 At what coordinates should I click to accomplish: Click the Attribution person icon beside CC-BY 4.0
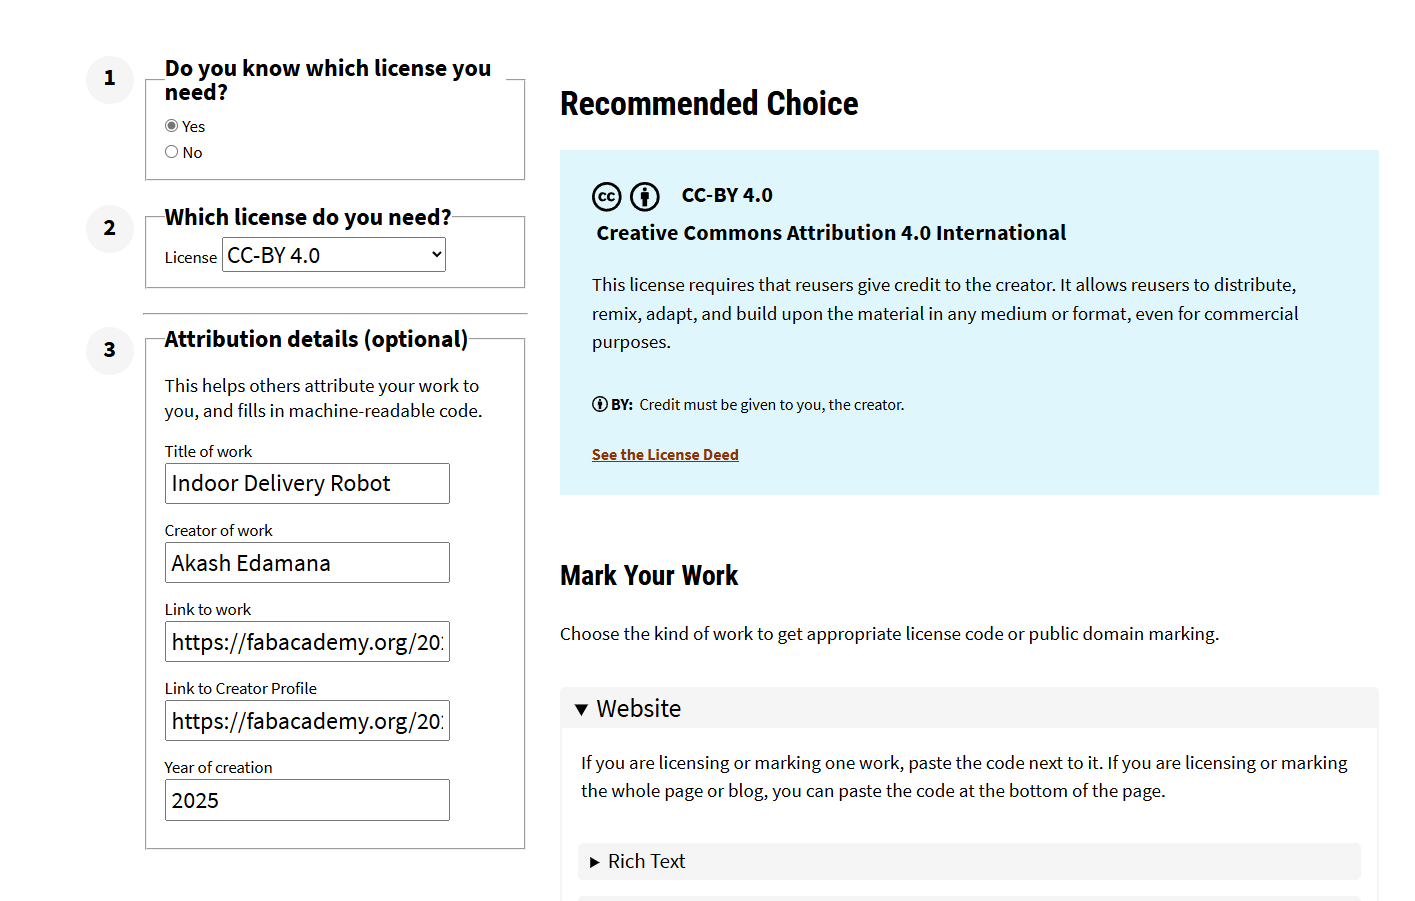(645, 197)
